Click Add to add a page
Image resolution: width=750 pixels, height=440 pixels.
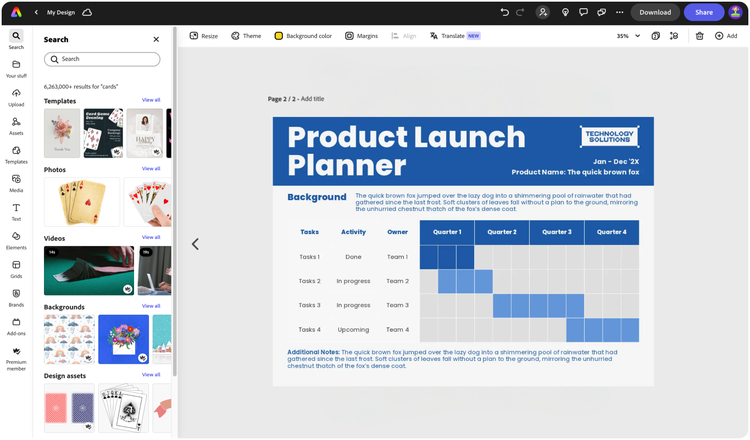click(726, 36)
